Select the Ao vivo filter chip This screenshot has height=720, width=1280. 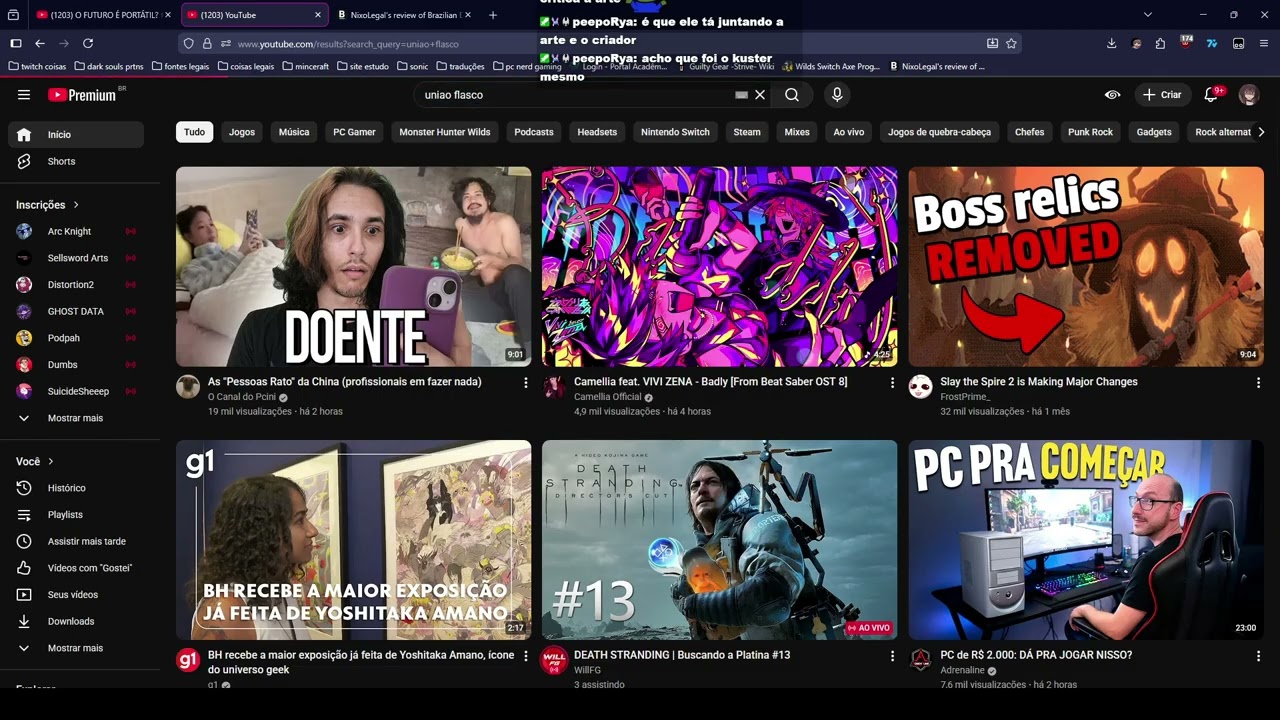pos(849,132)
